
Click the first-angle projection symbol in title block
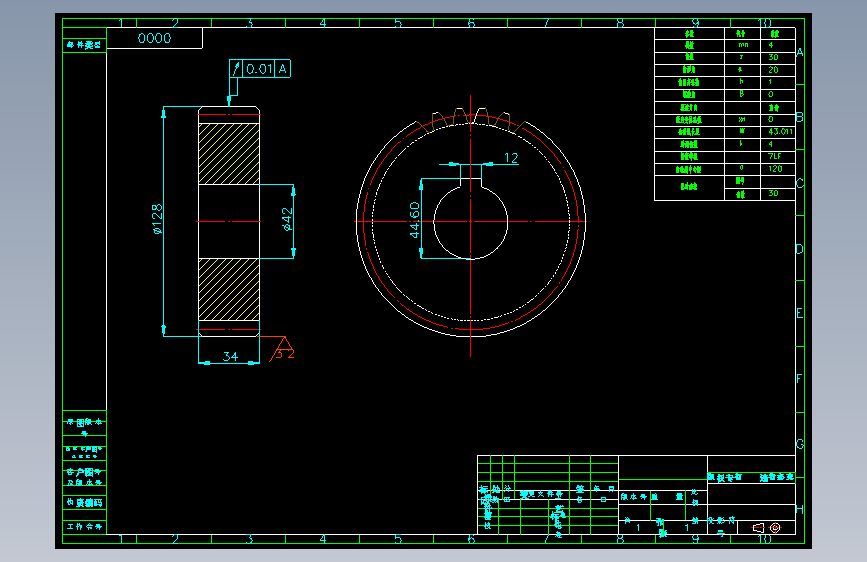tap(766, 528)
